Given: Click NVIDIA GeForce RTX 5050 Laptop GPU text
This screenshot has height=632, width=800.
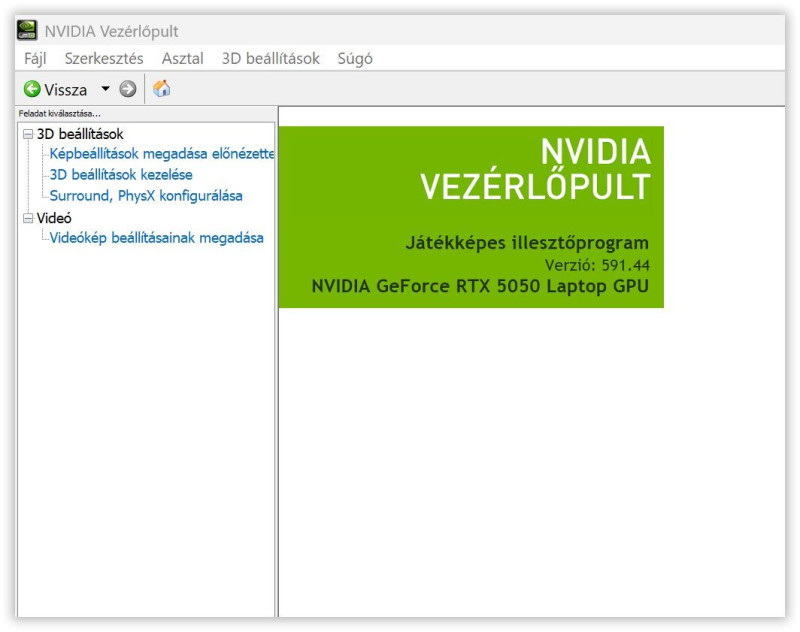Looking at the screenshot, I should (480, 286).
